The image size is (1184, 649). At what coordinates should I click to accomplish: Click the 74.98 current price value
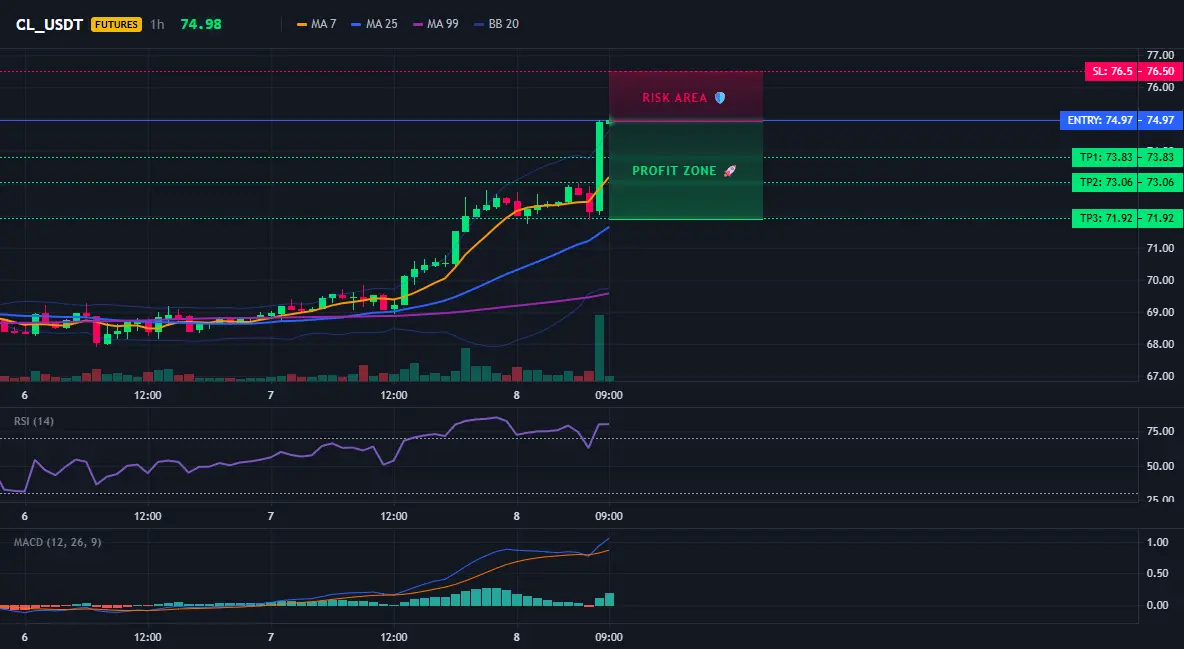201,24
